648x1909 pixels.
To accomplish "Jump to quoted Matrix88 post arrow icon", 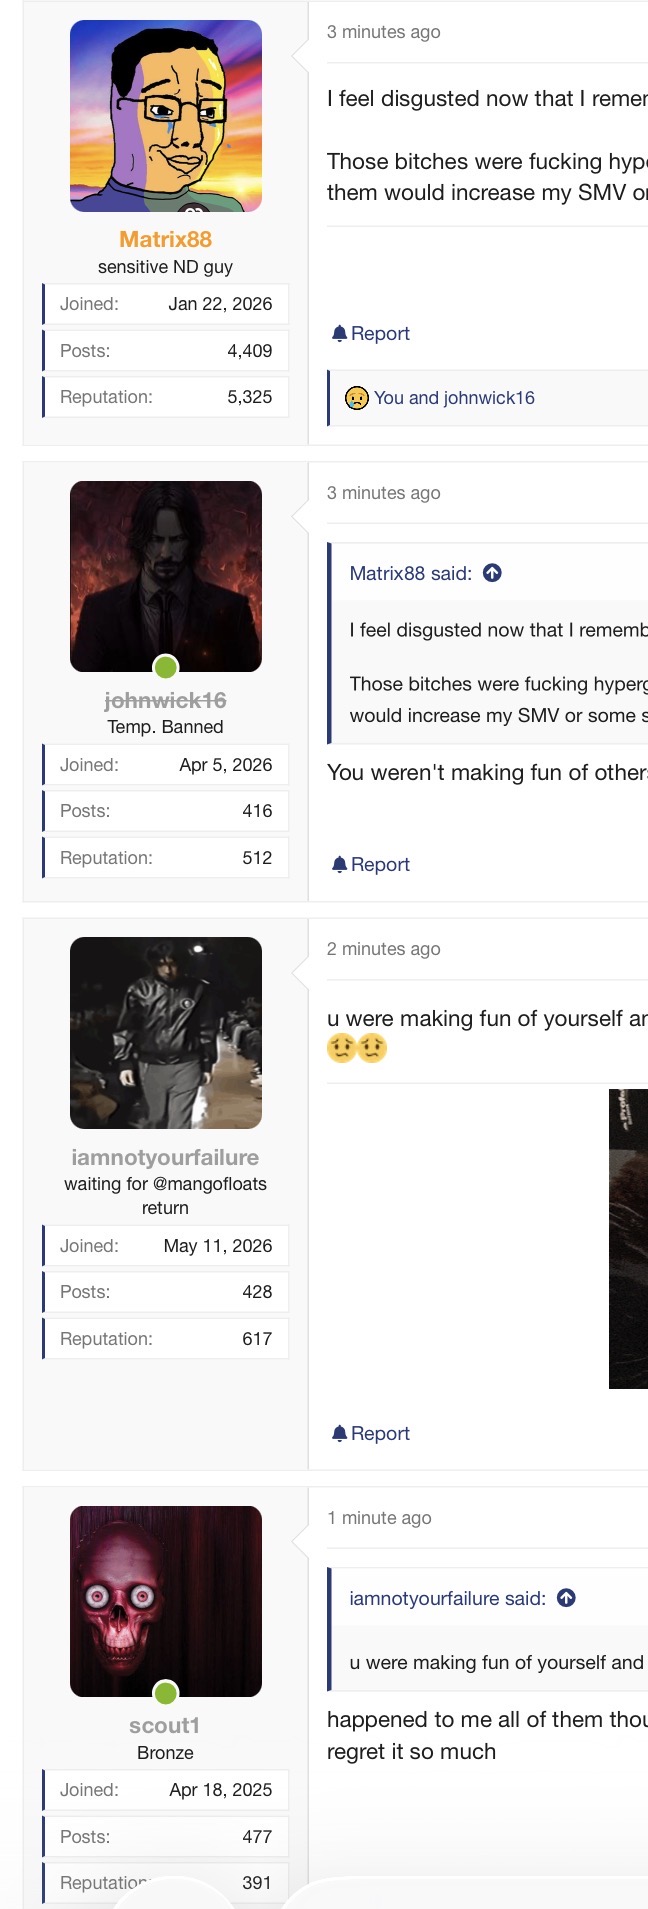I will [492, 573].
